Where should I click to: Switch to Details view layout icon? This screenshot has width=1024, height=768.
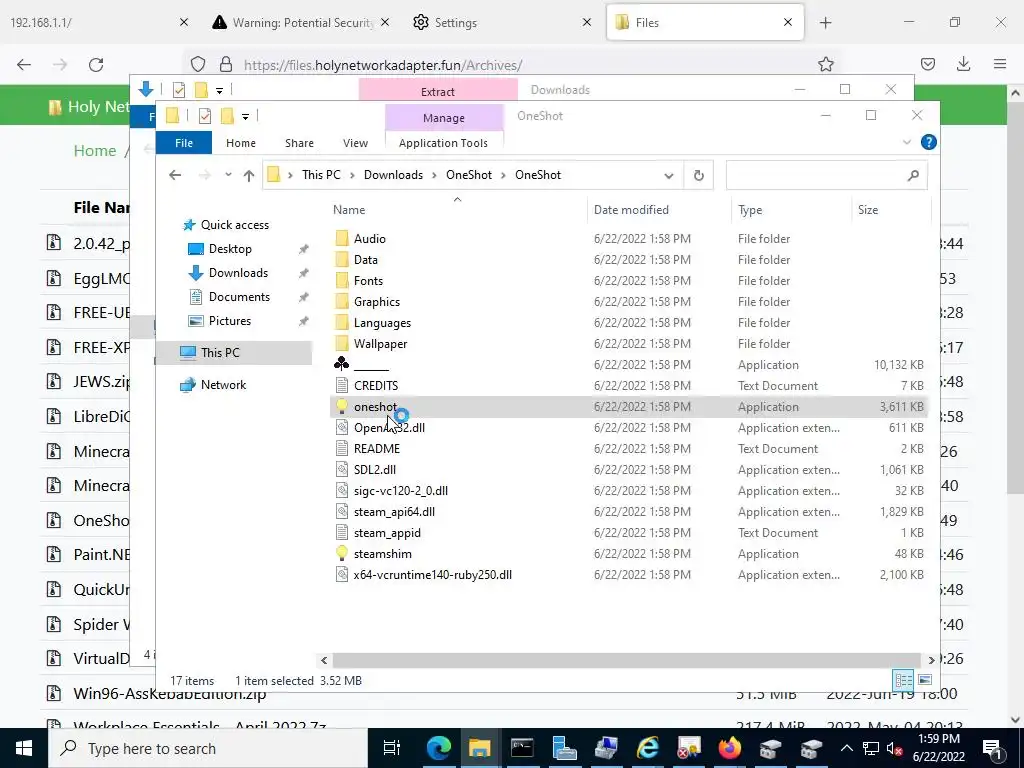pos(903,680)
